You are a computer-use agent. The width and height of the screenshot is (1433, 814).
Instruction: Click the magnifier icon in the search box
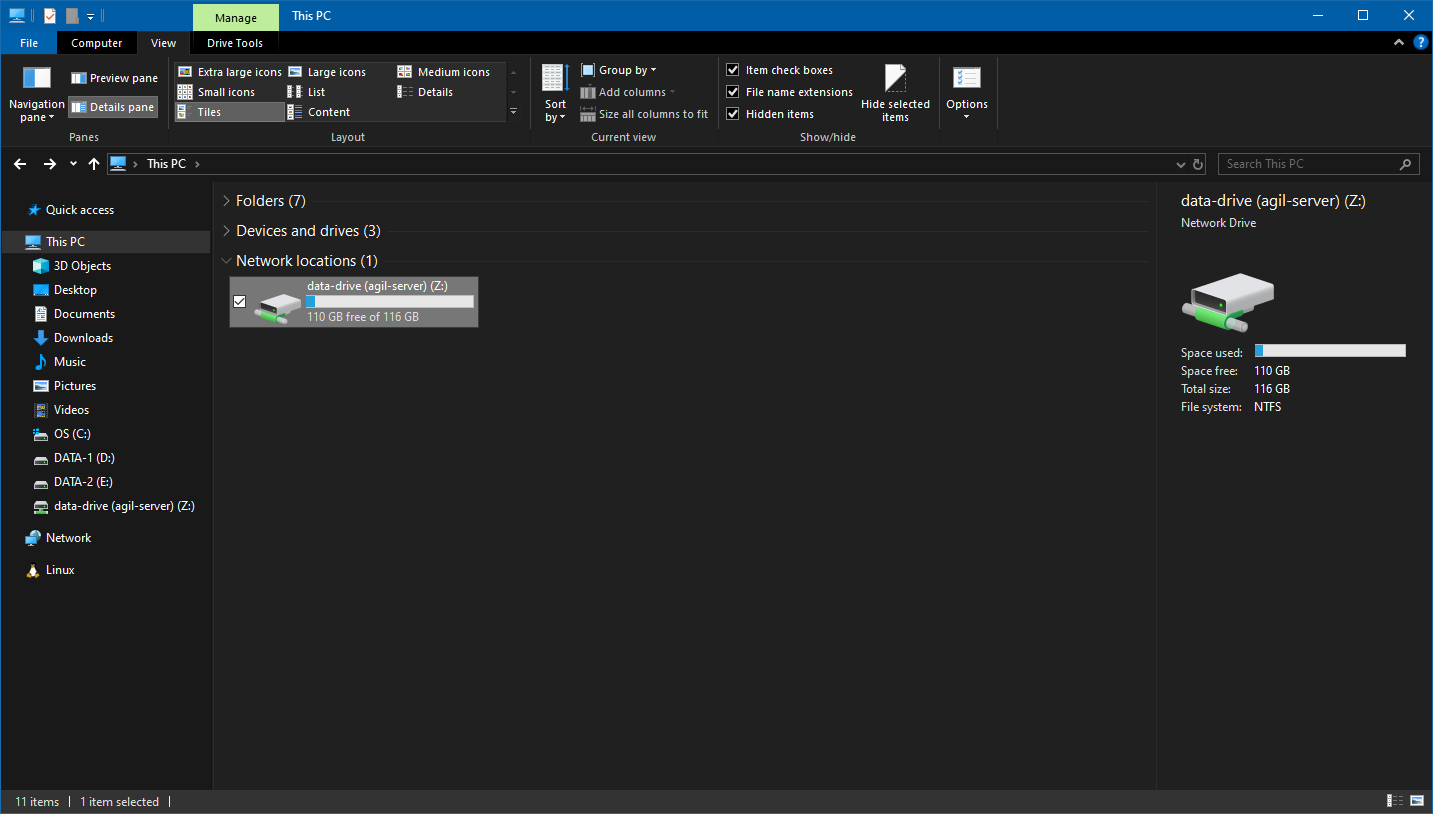click(1405, 164)
